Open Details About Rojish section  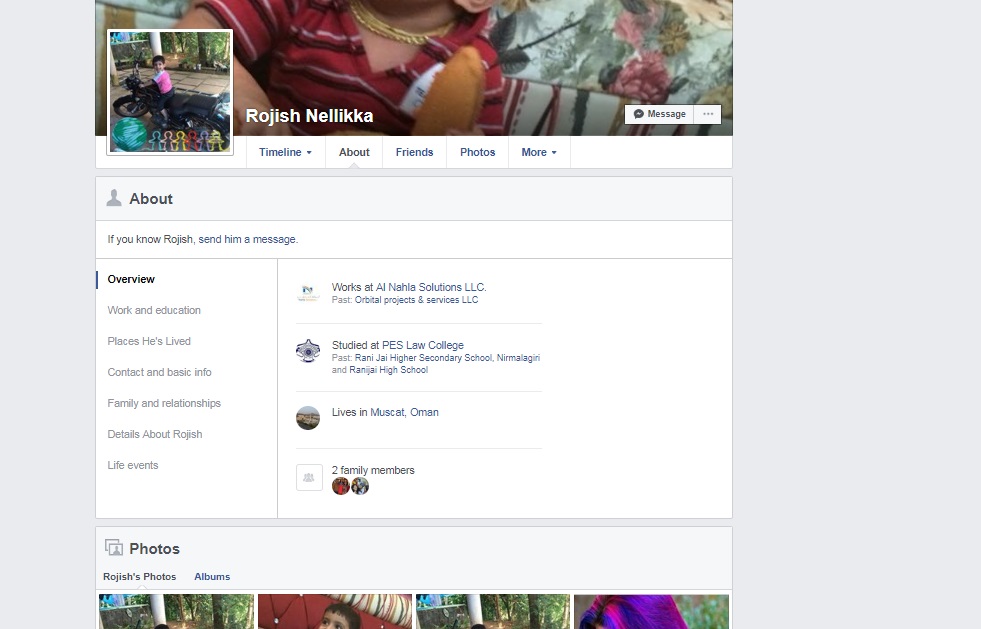pos(155,434)
